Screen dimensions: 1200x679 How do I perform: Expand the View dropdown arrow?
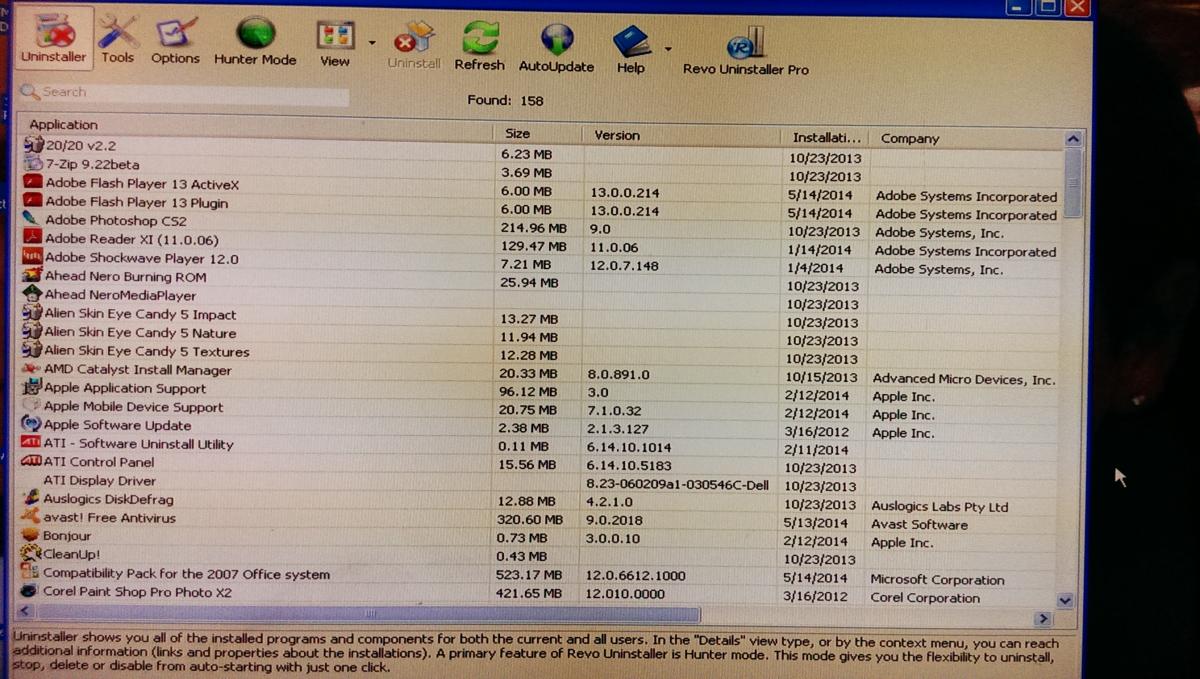(x=372, y=43)
